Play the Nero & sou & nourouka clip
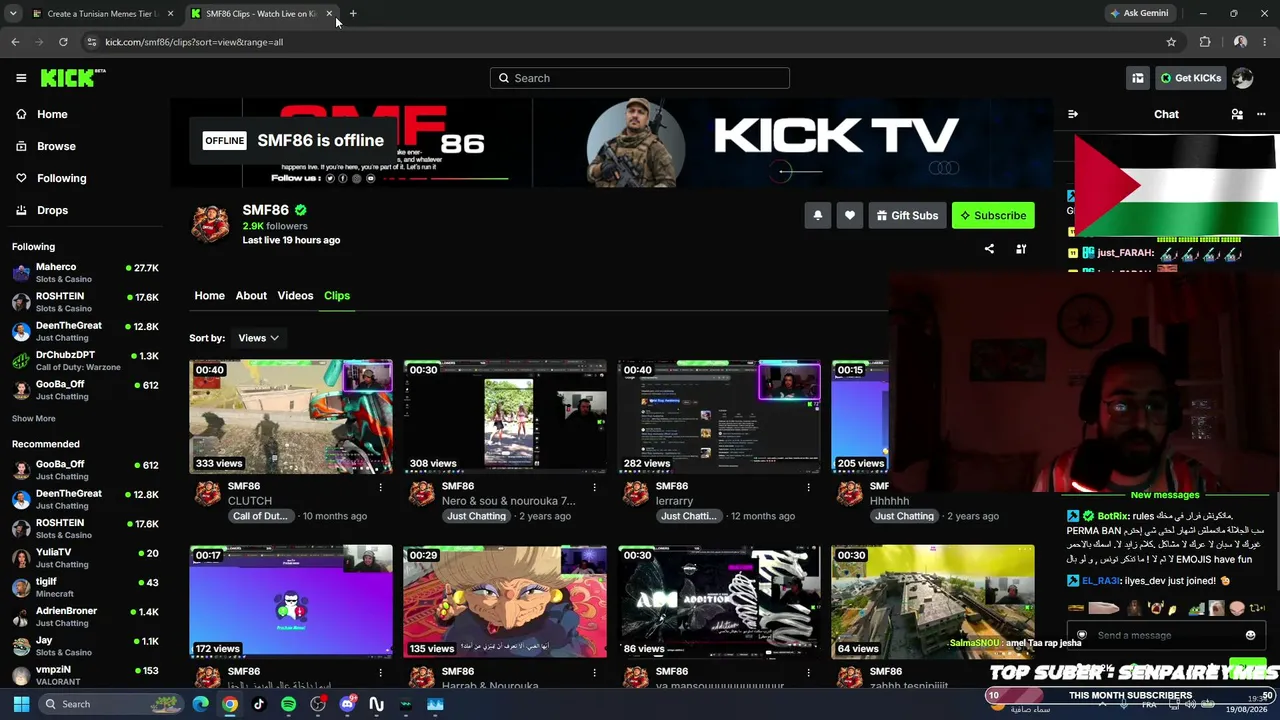1280x720 pixels. (505, 416)
